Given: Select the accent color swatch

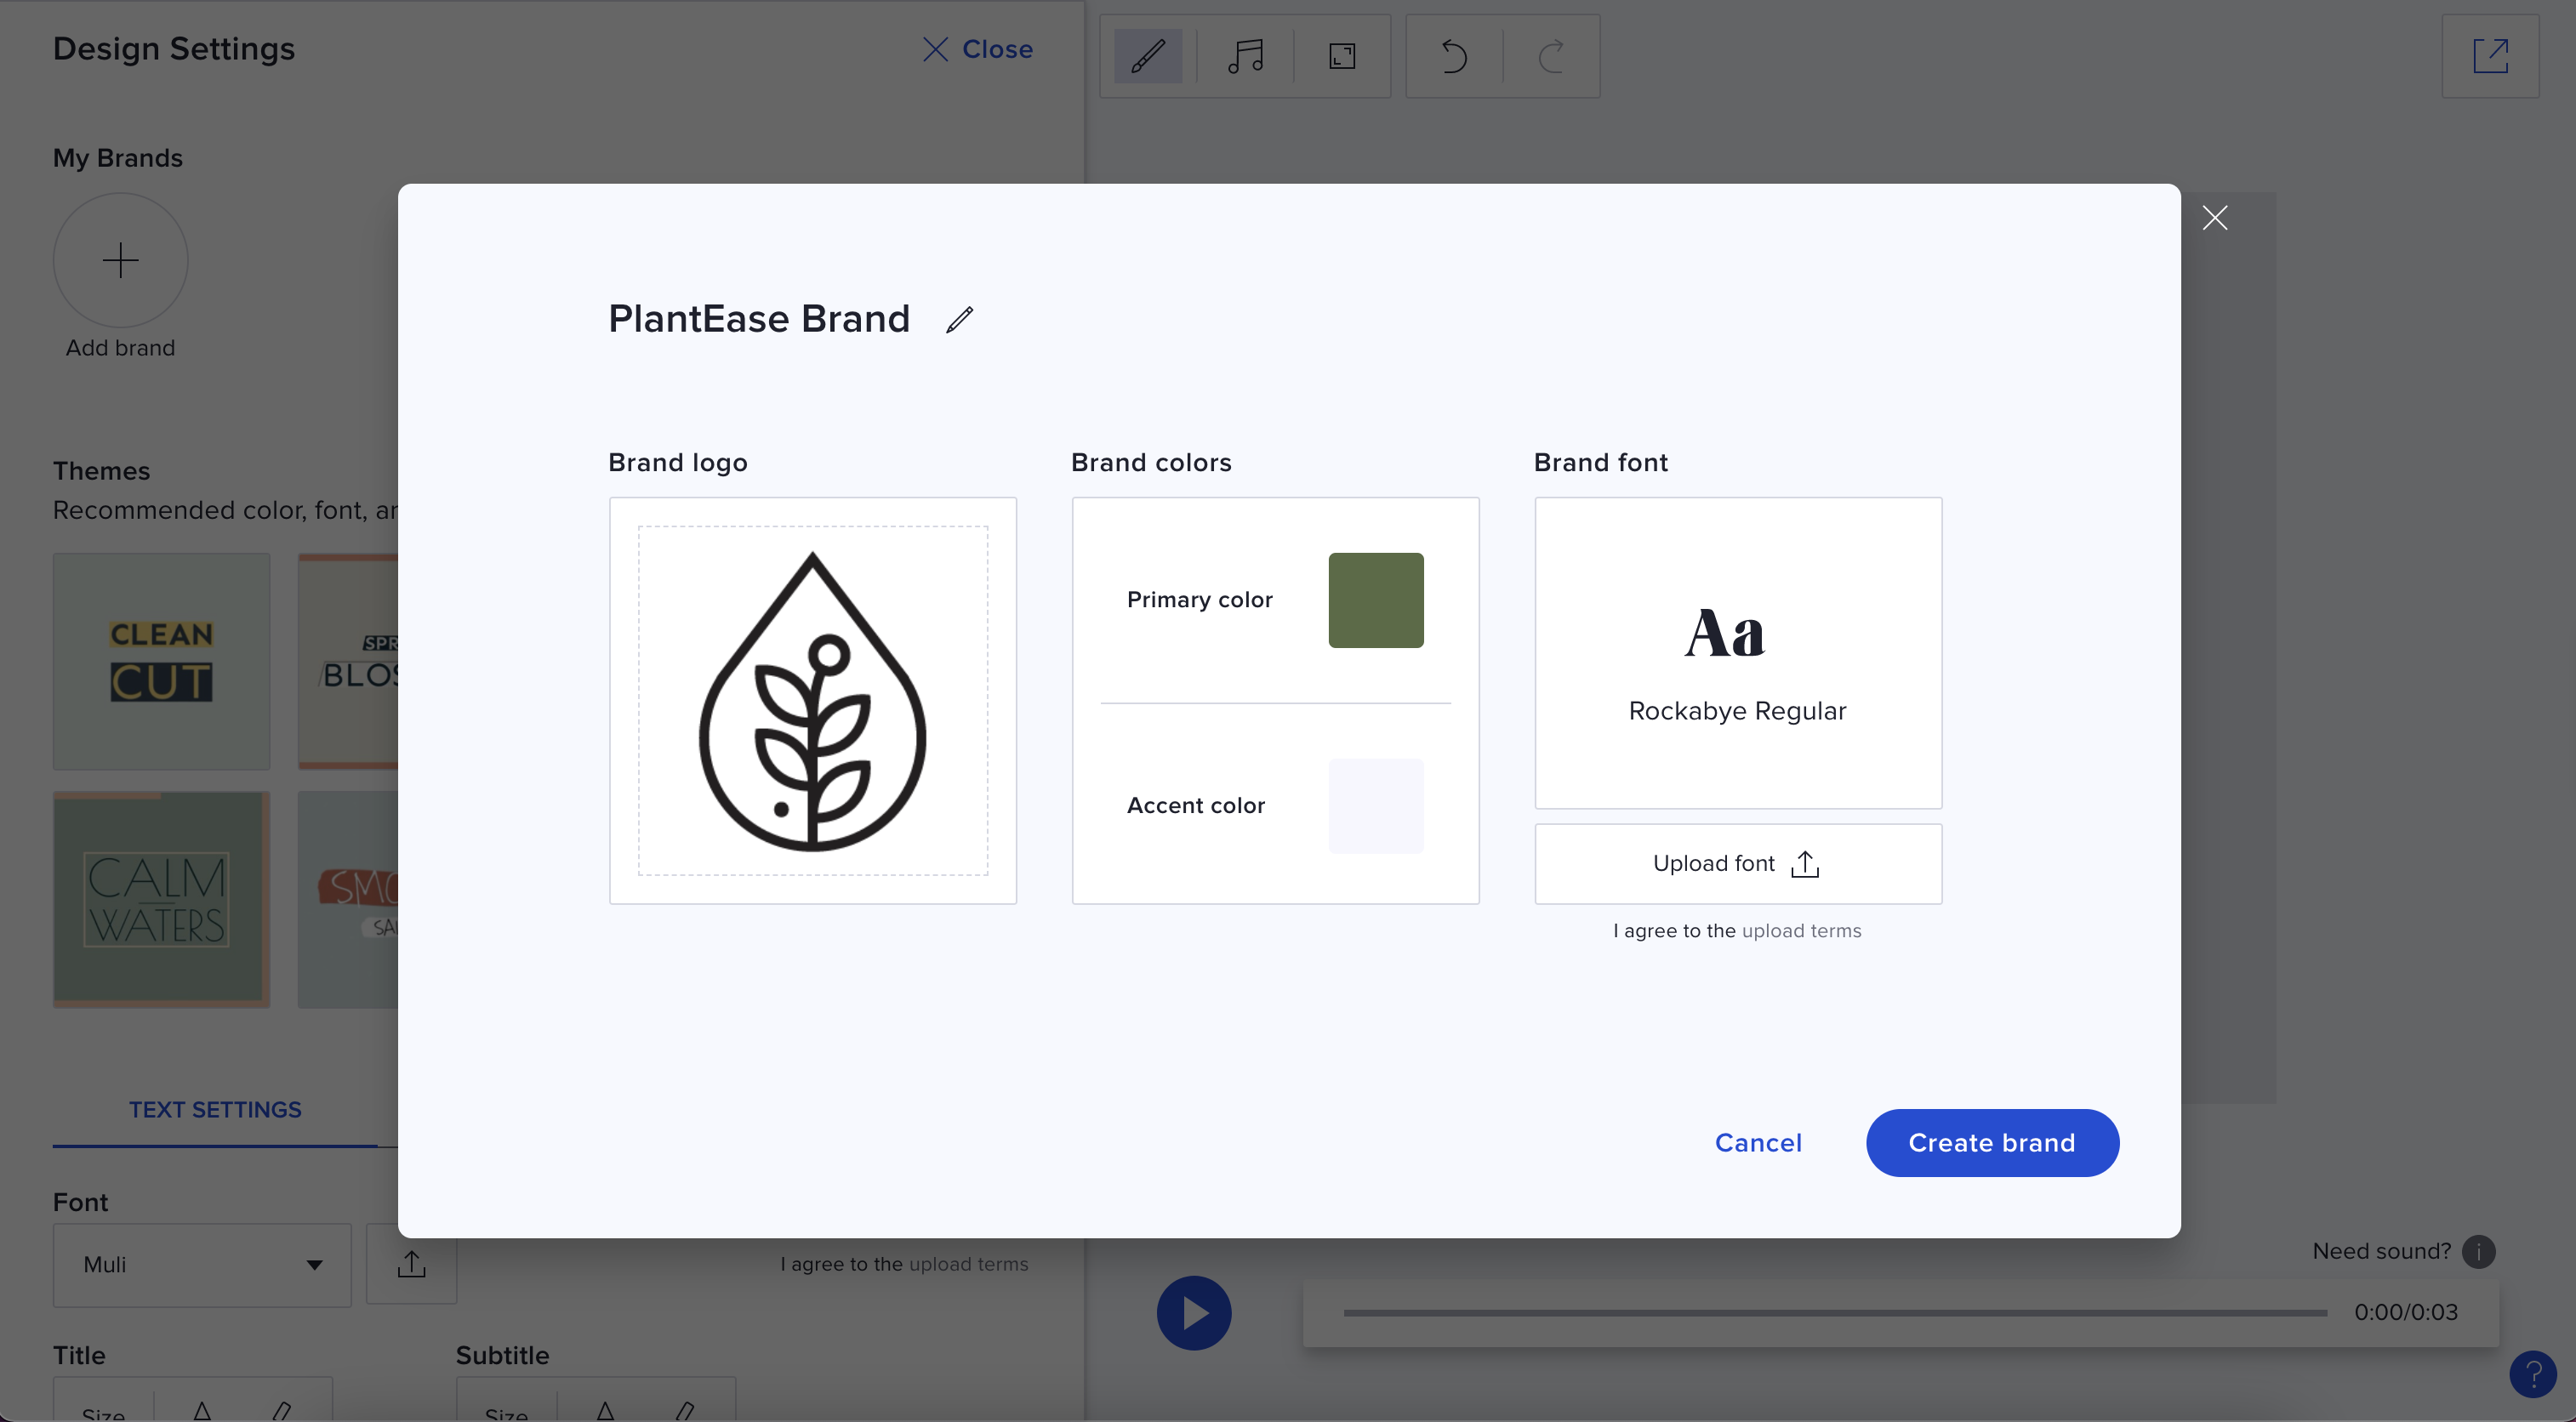Looking at the screenshot, I should 1376,804.
